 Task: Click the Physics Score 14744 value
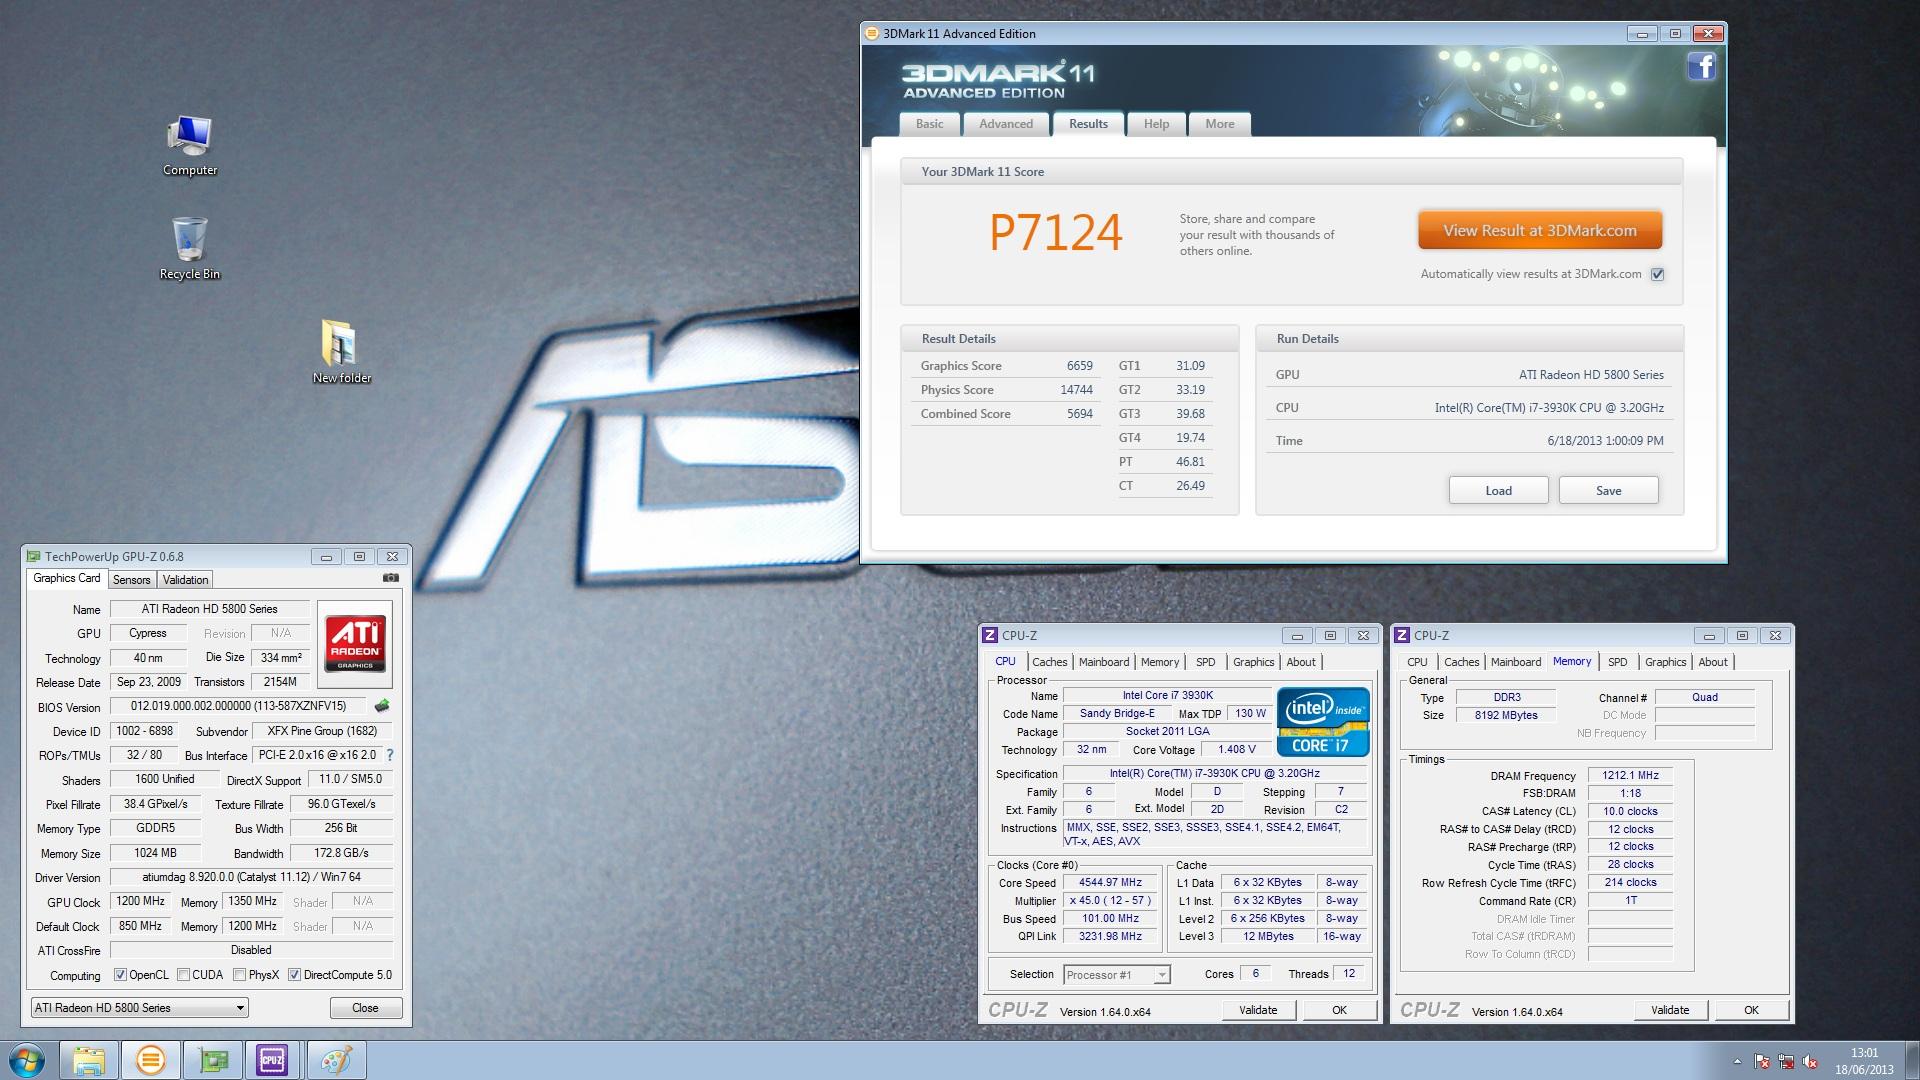point(1076,390)
